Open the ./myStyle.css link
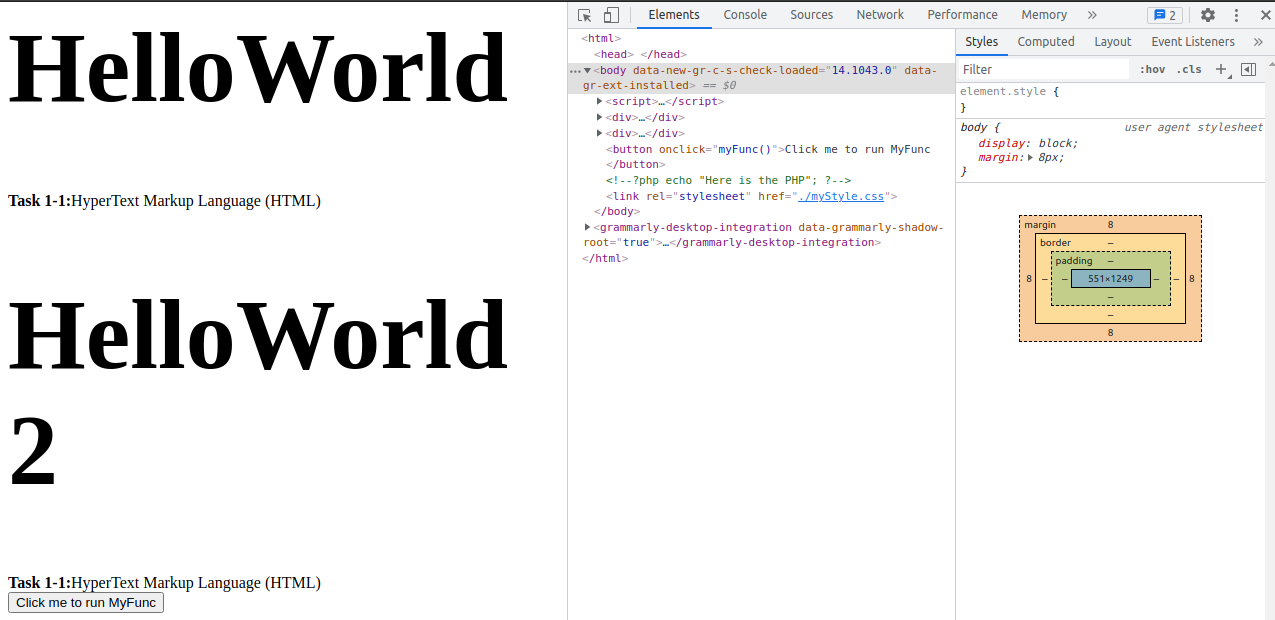This screenshot has width=1275, height=620. tap(843, 196)
